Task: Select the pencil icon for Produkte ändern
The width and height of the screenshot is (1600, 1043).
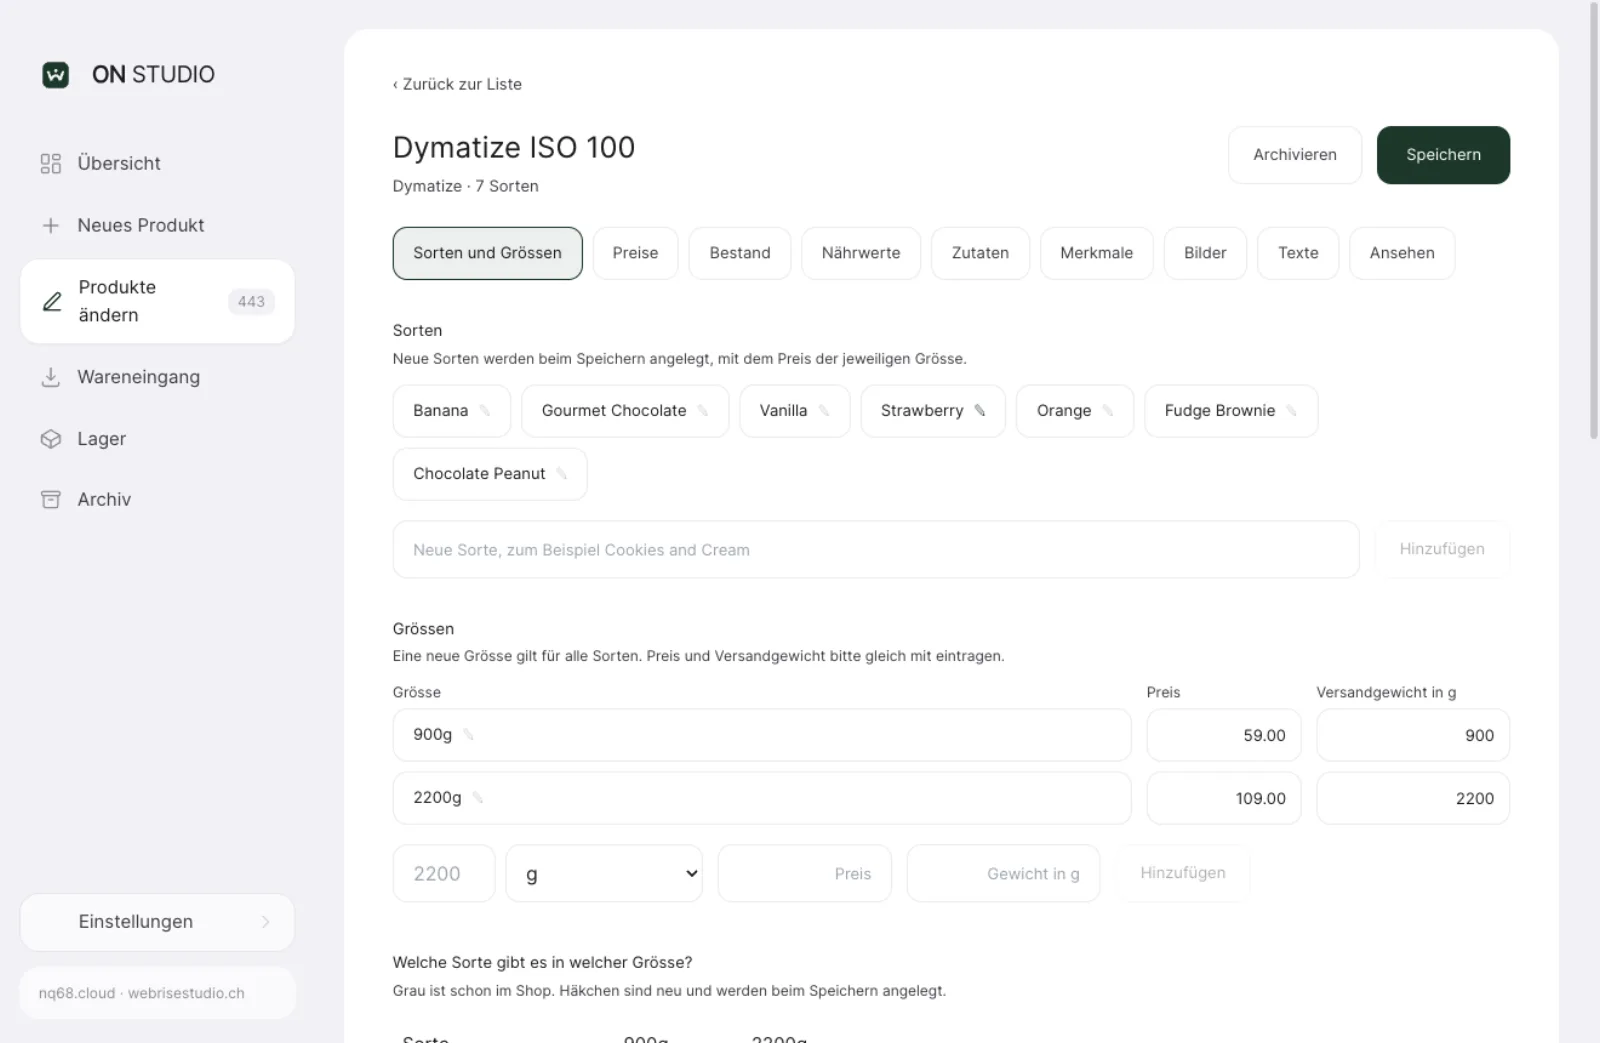Action: pyautogui.click(x=52, y=301)
